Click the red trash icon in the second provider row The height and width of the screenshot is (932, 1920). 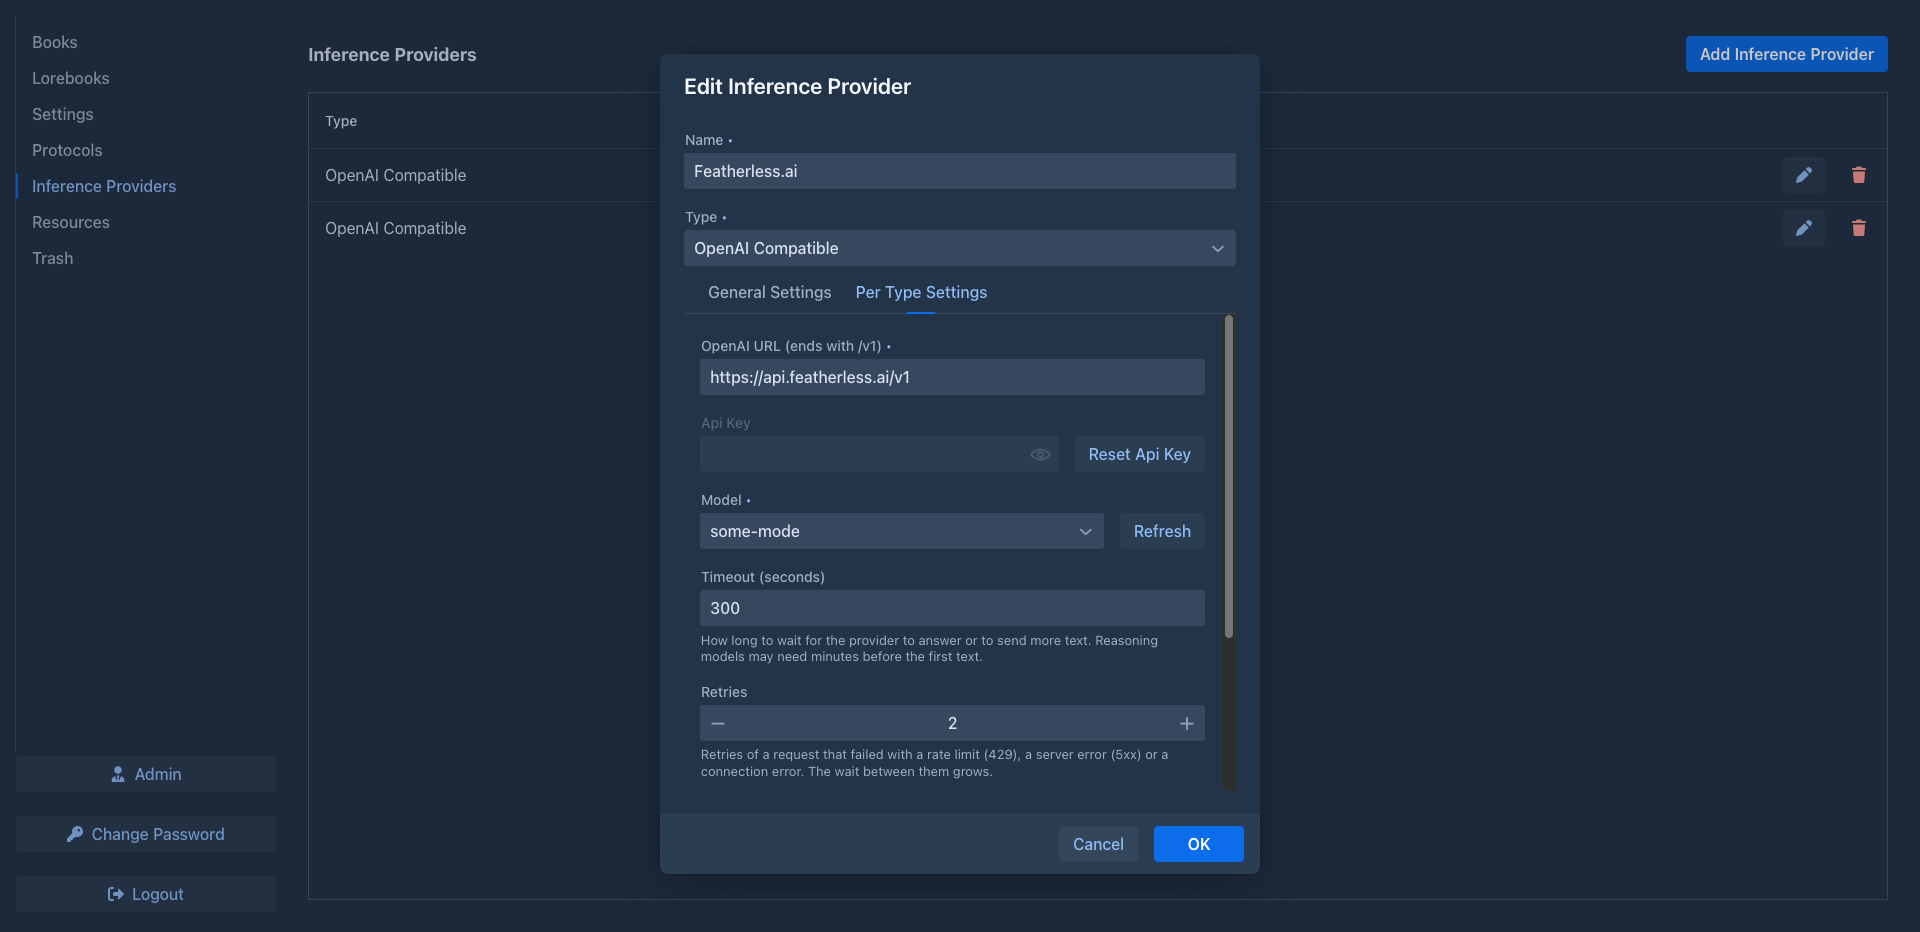1858,228
